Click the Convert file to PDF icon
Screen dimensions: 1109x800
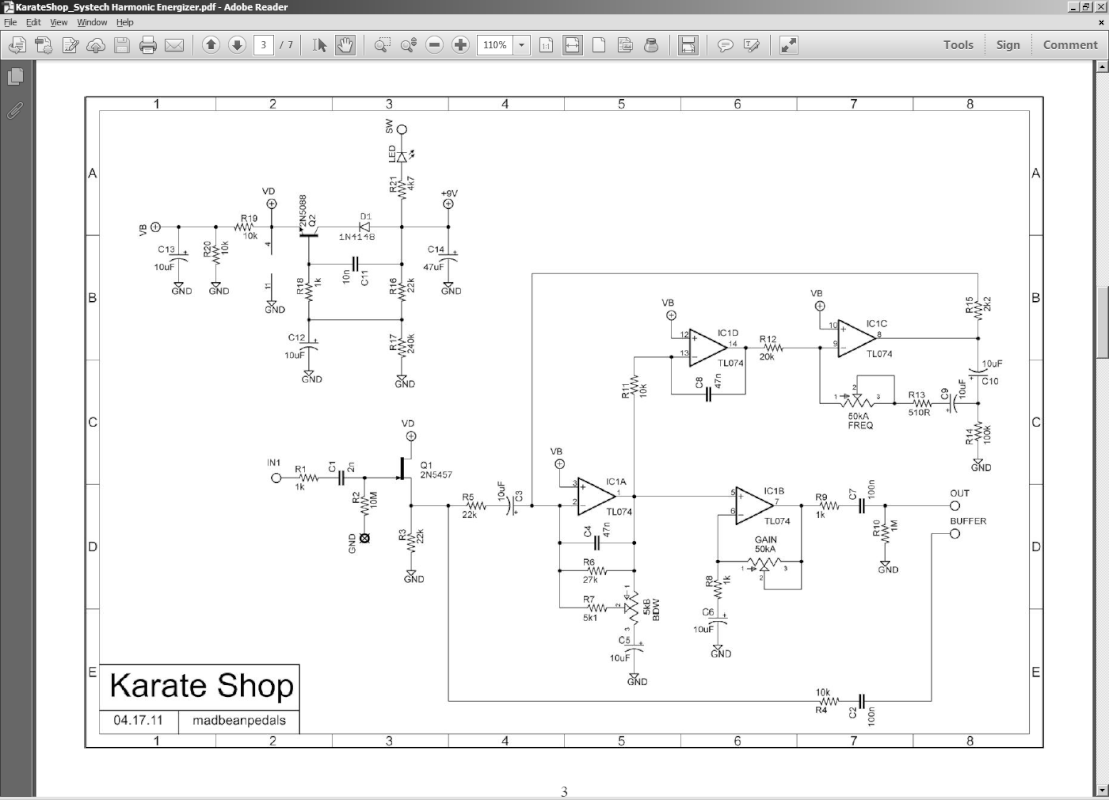43,45
